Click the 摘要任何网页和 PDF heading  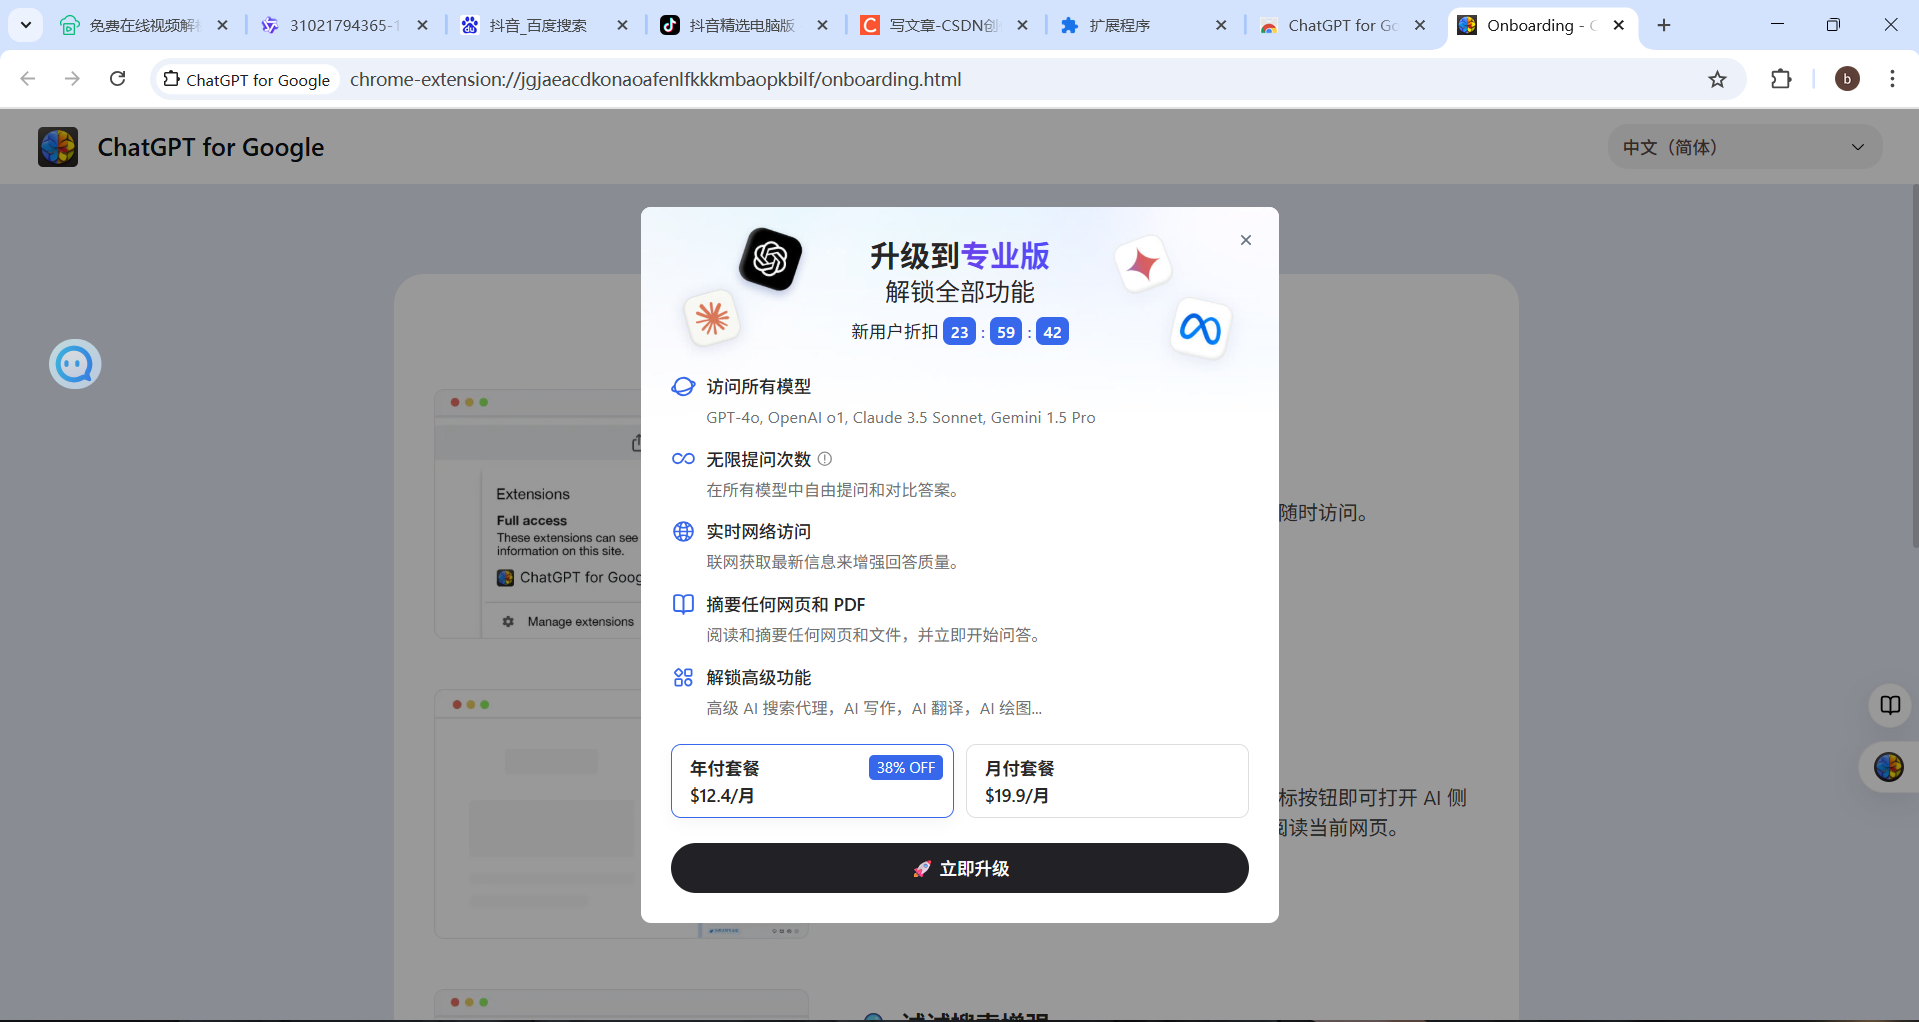(x=786, y=604)
